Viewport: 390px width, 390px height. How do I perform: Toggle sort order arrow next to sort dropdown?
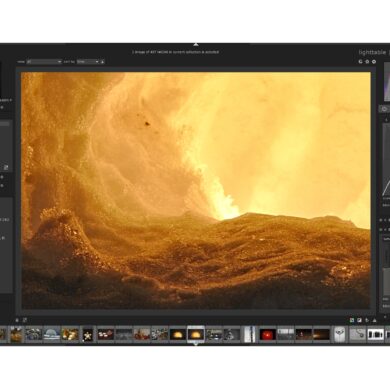[102, 62]
